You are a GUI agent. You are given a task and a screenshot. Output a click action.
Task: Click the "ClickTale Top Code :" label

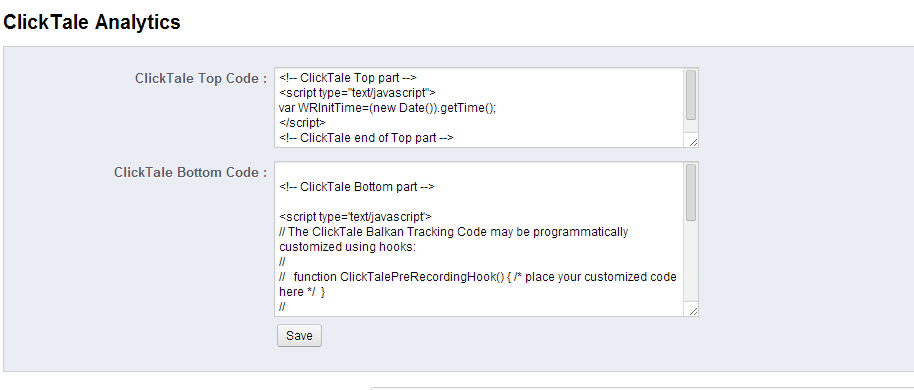click(x=201, y=79)
